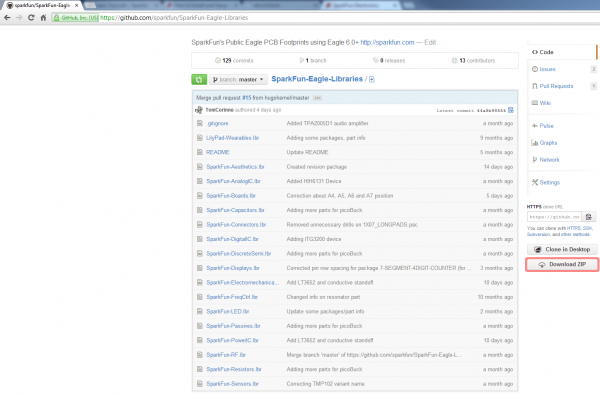This screenshot has width=600, height=396.
Task: Open the branch: master dropdown
Action: (x=238, y=80)
